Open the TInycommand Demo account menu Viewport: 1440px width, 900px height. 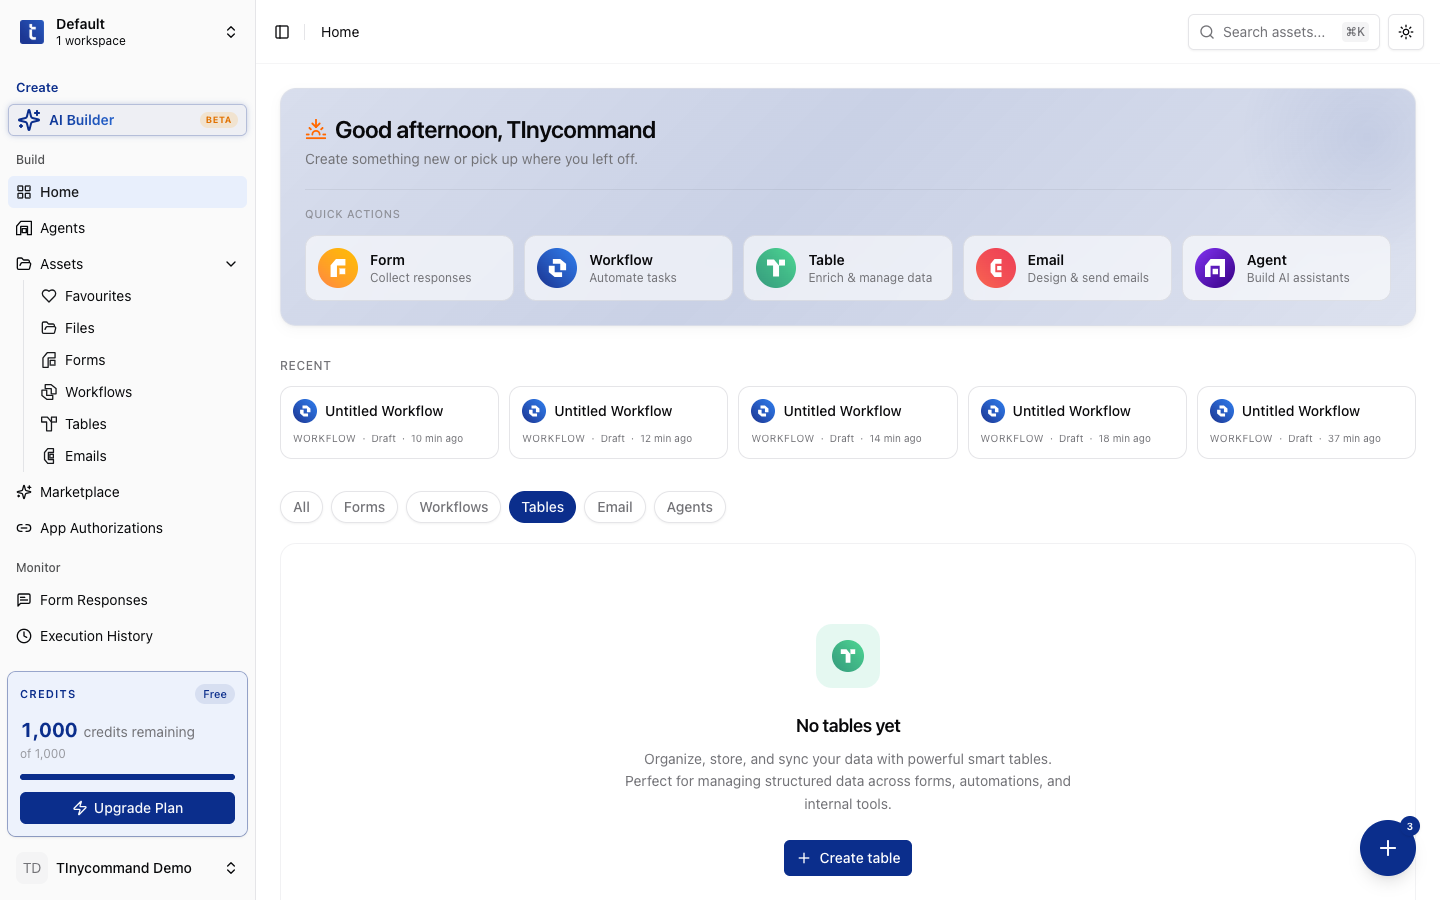[127, 868]
